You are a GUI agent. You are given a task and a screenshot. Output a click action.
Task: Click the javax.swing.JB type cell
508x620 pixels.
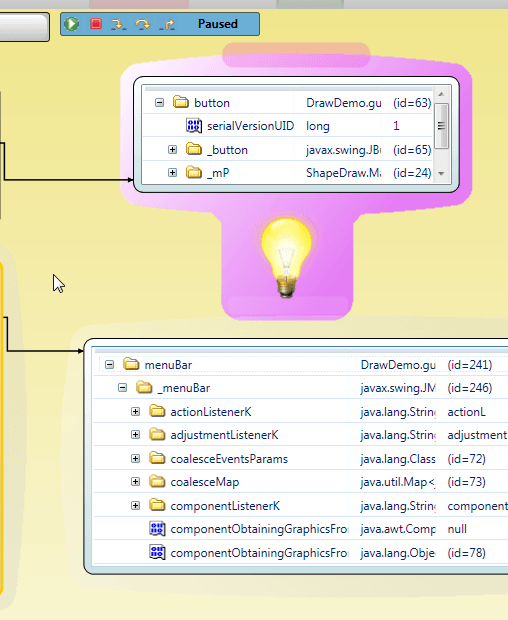[x=344, y=150]
